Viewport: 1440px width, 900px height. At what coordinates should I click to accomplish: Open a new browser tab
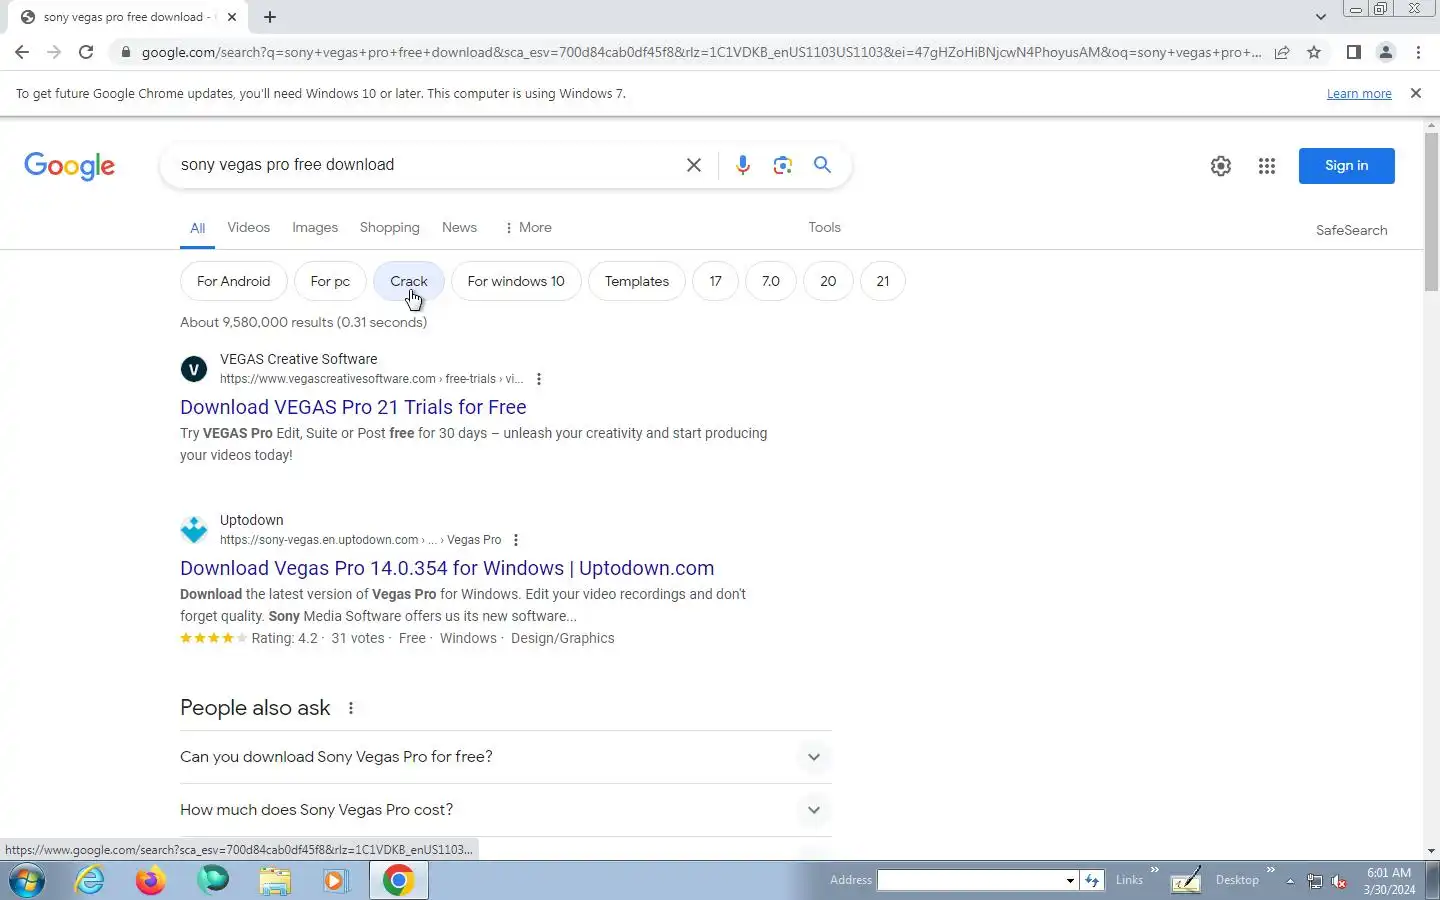click(270, 17)
